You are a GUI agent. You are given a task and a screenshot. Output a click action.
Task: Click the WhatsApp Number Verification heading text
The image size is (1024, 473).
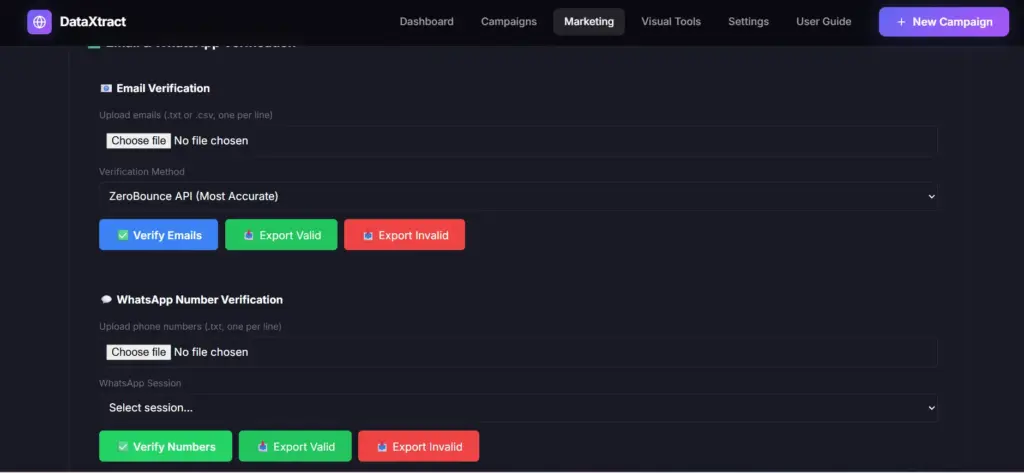click(x=200, y=300)
